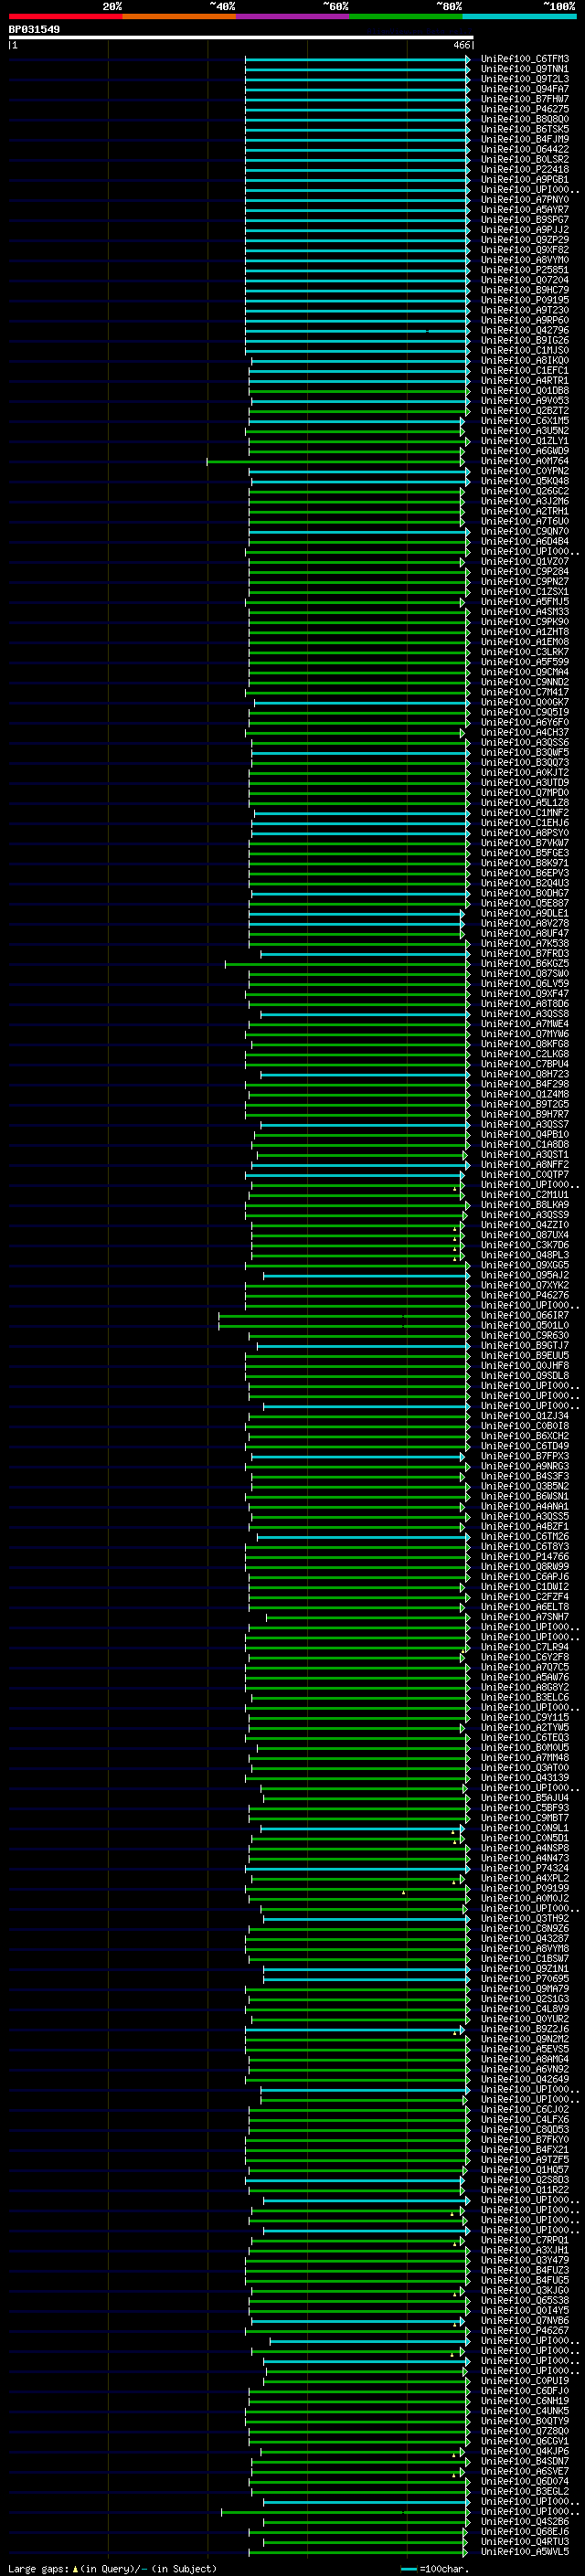Select the UniRef100_Q4RTU3 label
Screen dimensions: 585x2576
(x=524, y=2541)
